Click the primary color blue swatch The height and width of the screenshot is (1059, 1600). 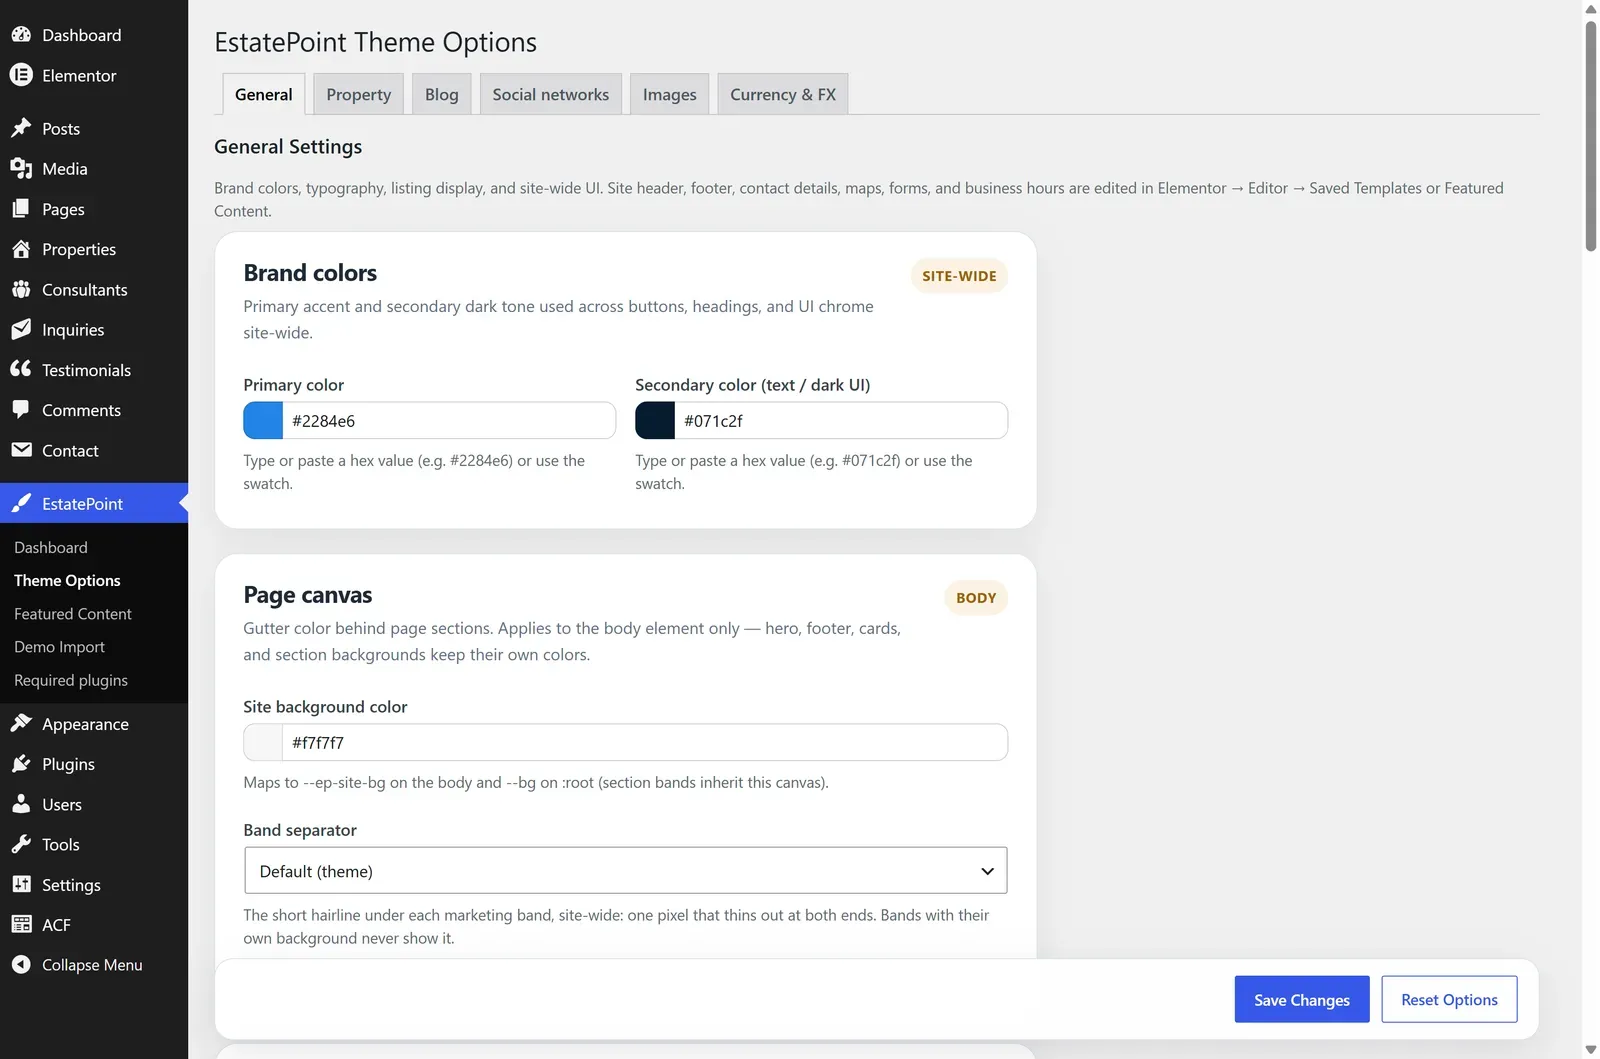263,420
